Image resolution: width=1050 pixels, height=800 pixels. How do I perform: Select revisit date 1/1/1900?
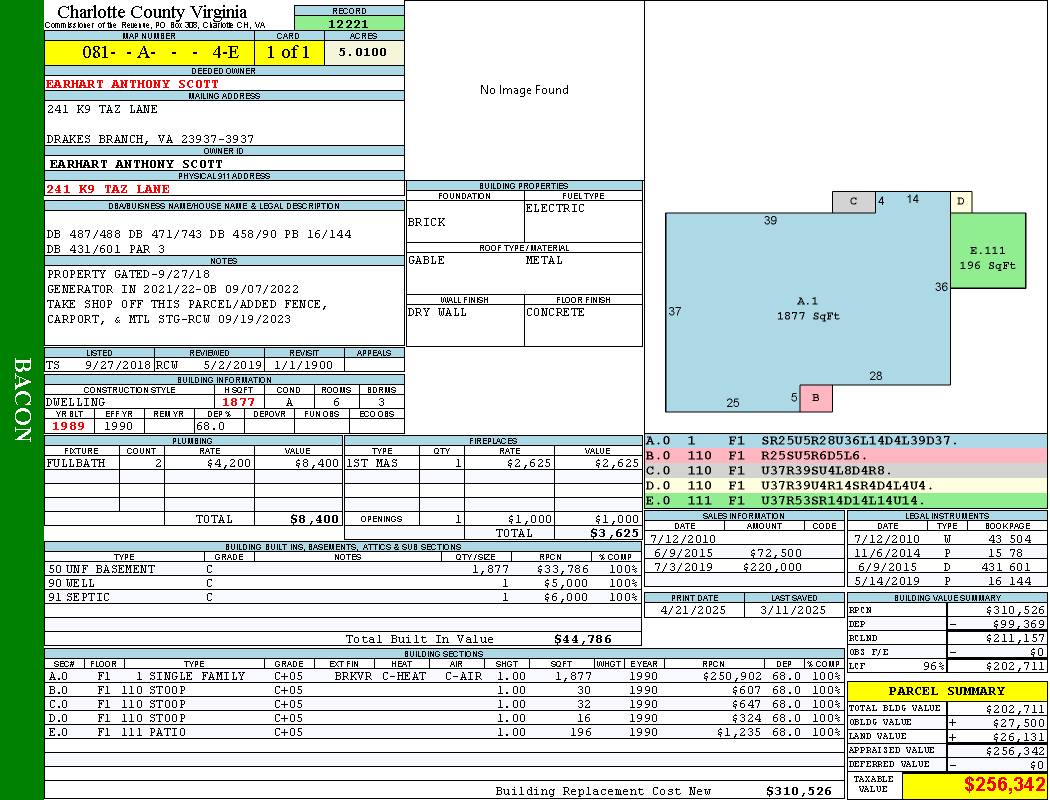pos(304,366)
